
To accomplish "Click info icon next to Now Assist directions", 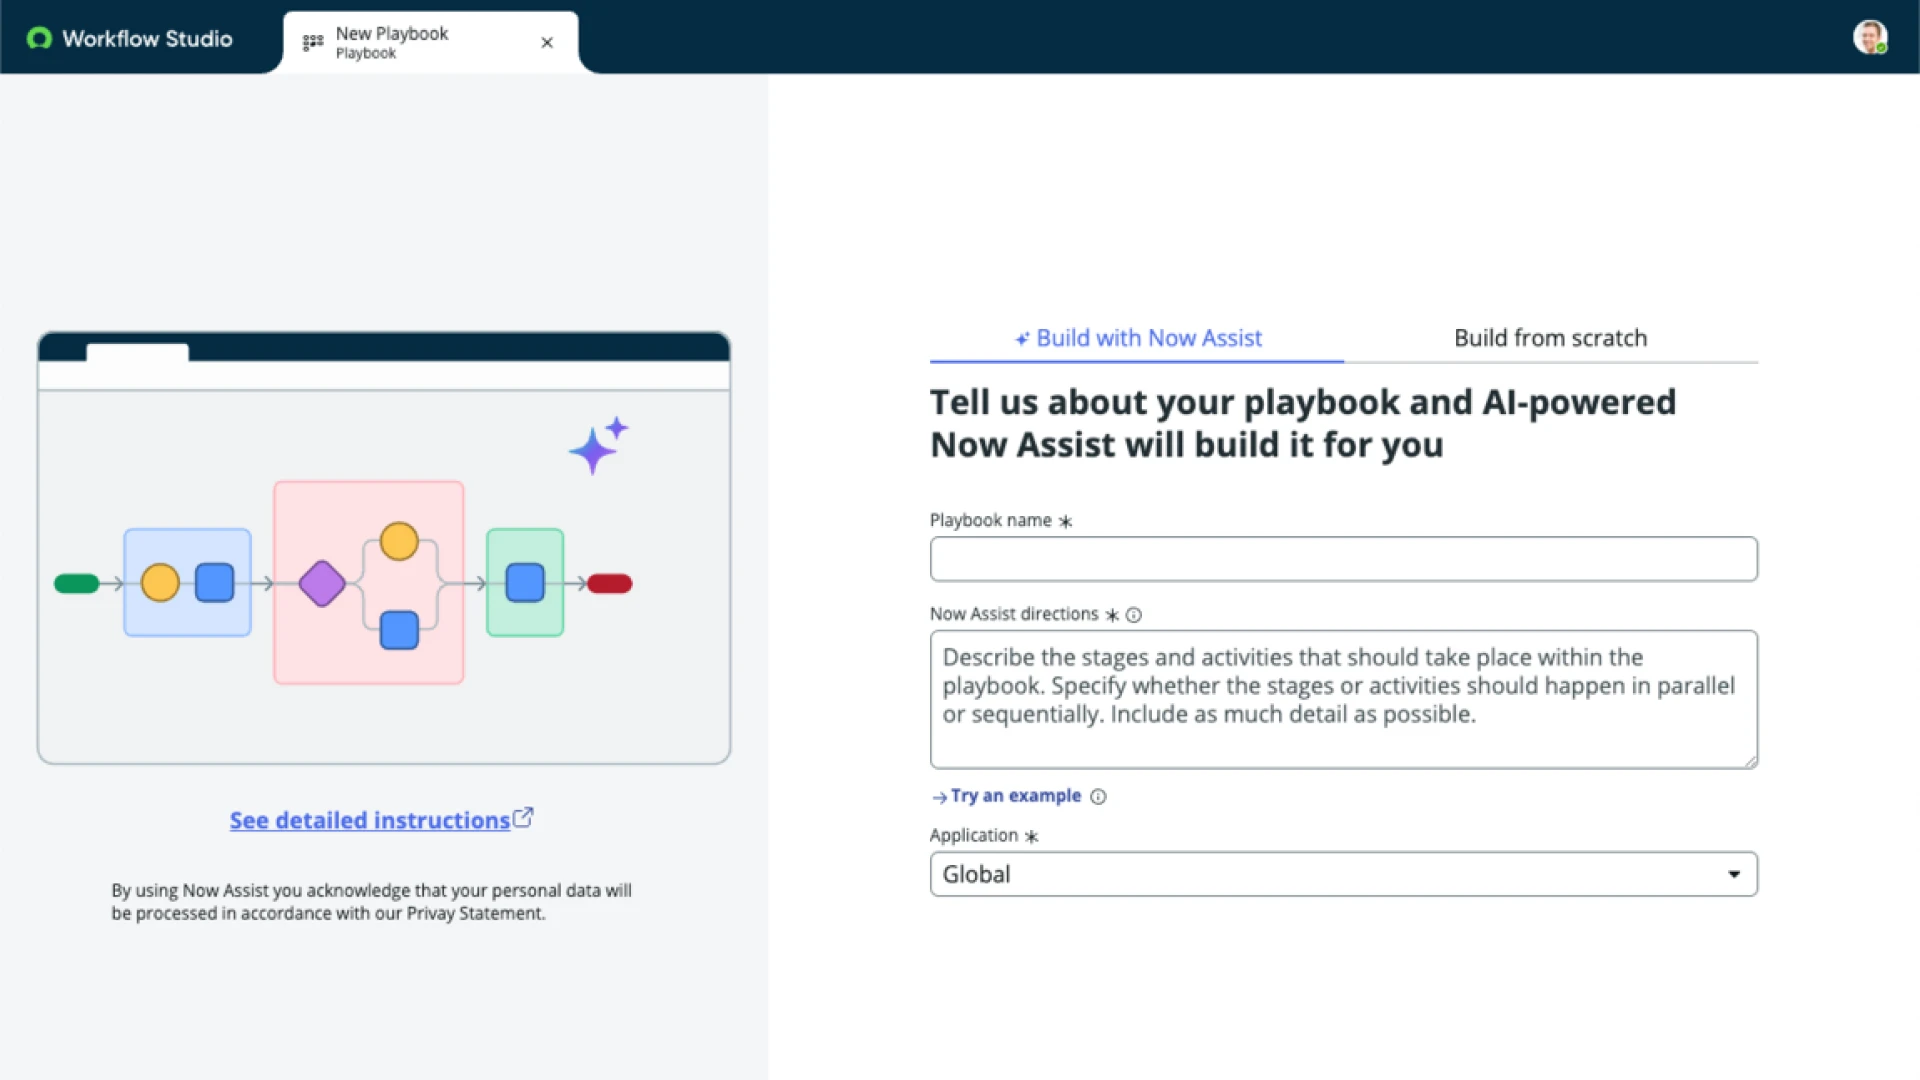I will (1133, 615).
